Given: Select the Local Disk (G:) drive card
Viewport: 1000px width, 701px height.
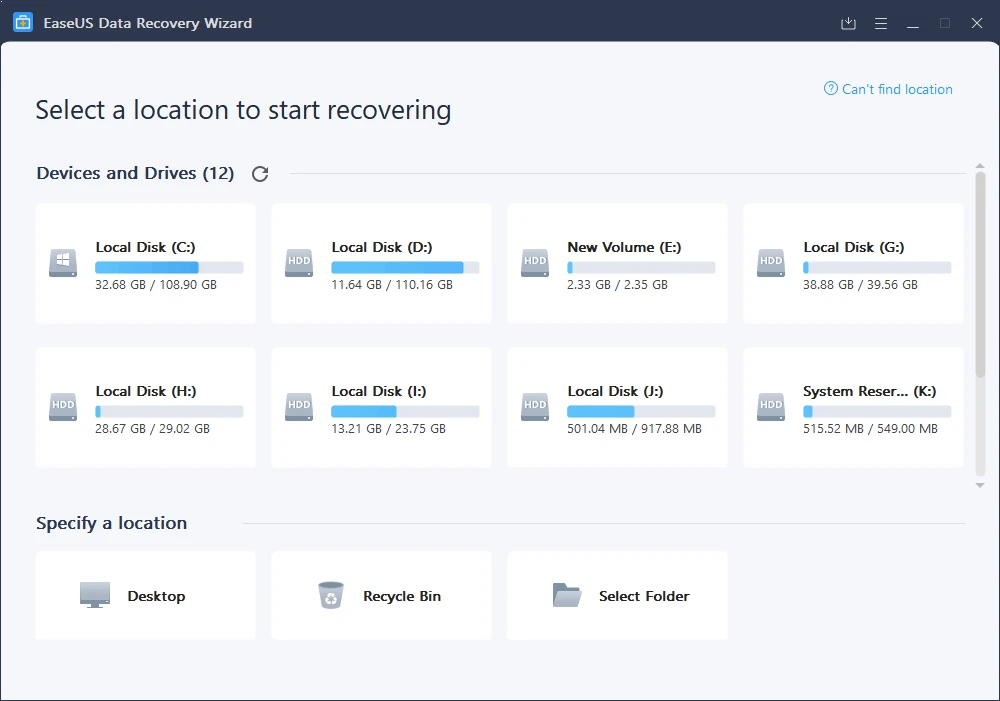Looking at the screenshot, I should pyautogui.click(x=853, y=263).
